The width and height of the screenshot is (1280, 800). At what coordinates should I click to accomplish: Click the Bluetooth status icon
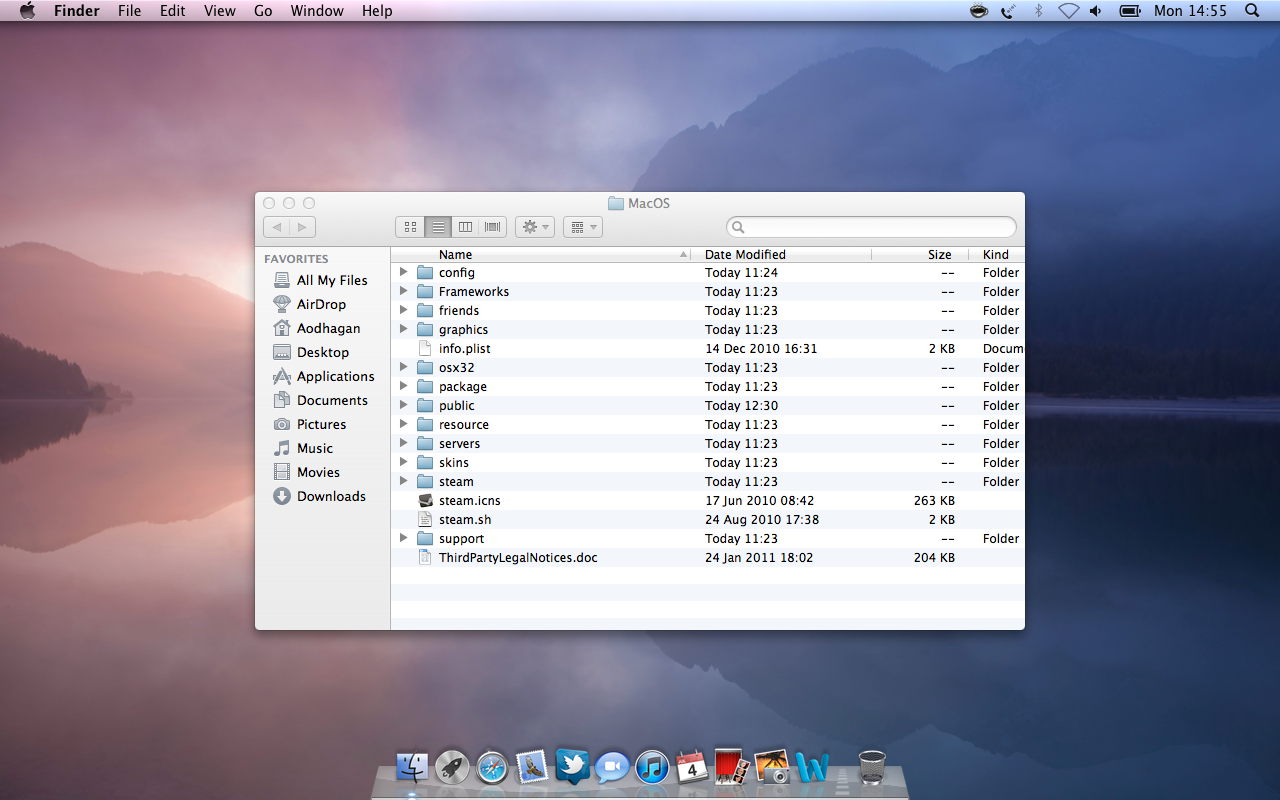1038,11
